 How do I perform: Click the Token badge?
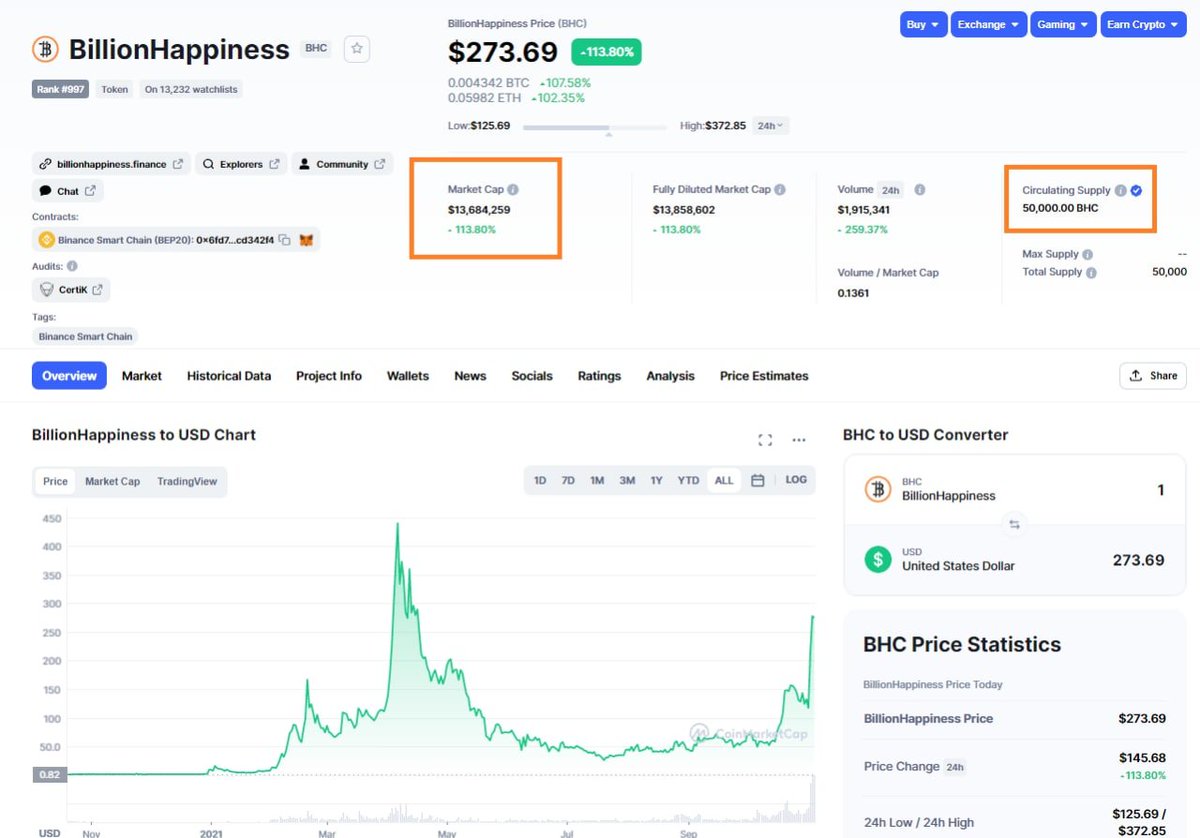115,89
